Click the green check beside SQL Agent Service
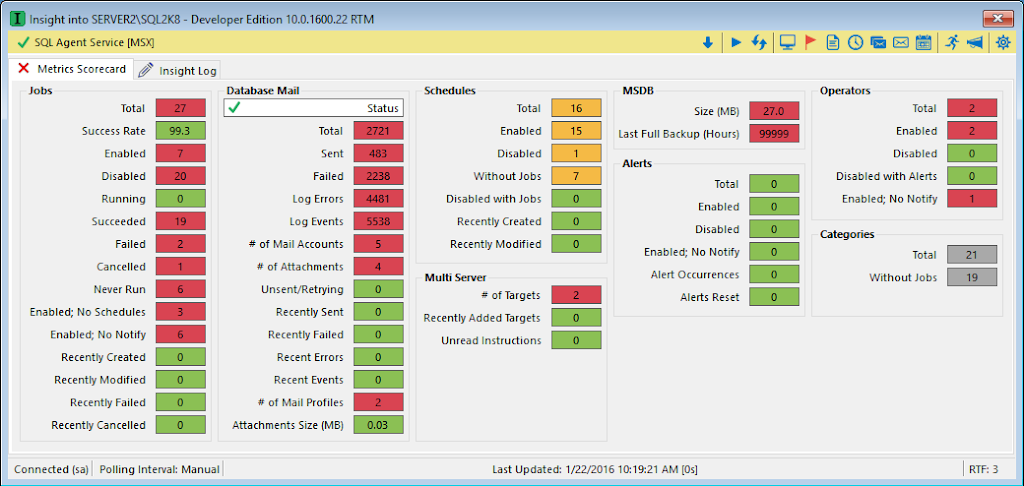Screen dimensions: 1024x486 [x=24, y=42]
